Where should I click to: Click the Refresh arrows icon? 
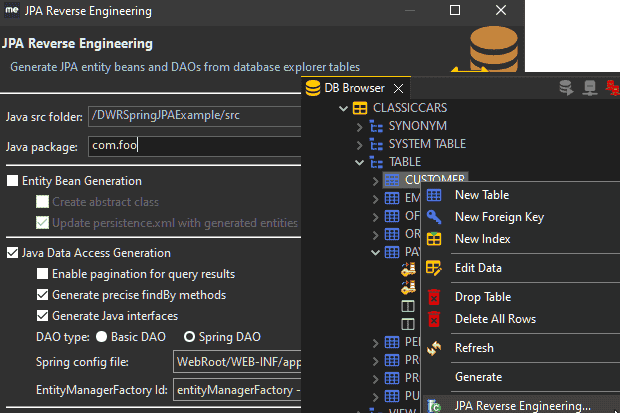click(x=434, y=348)
